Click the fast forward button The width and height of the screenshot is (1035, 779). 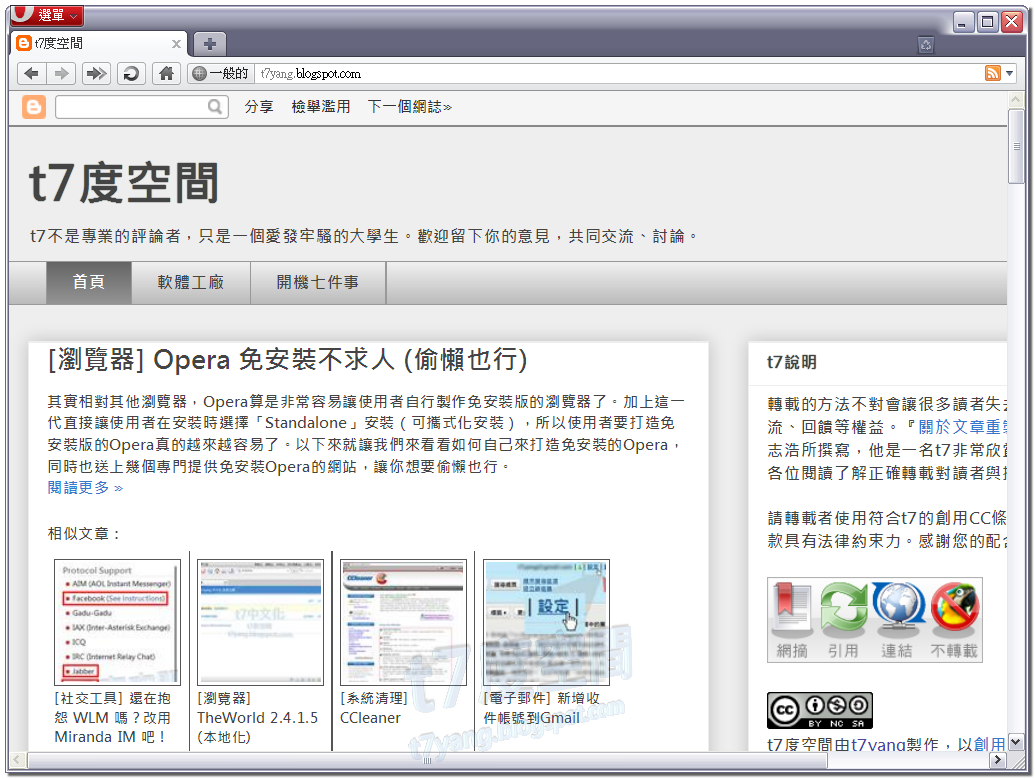[x=96, y=73]
